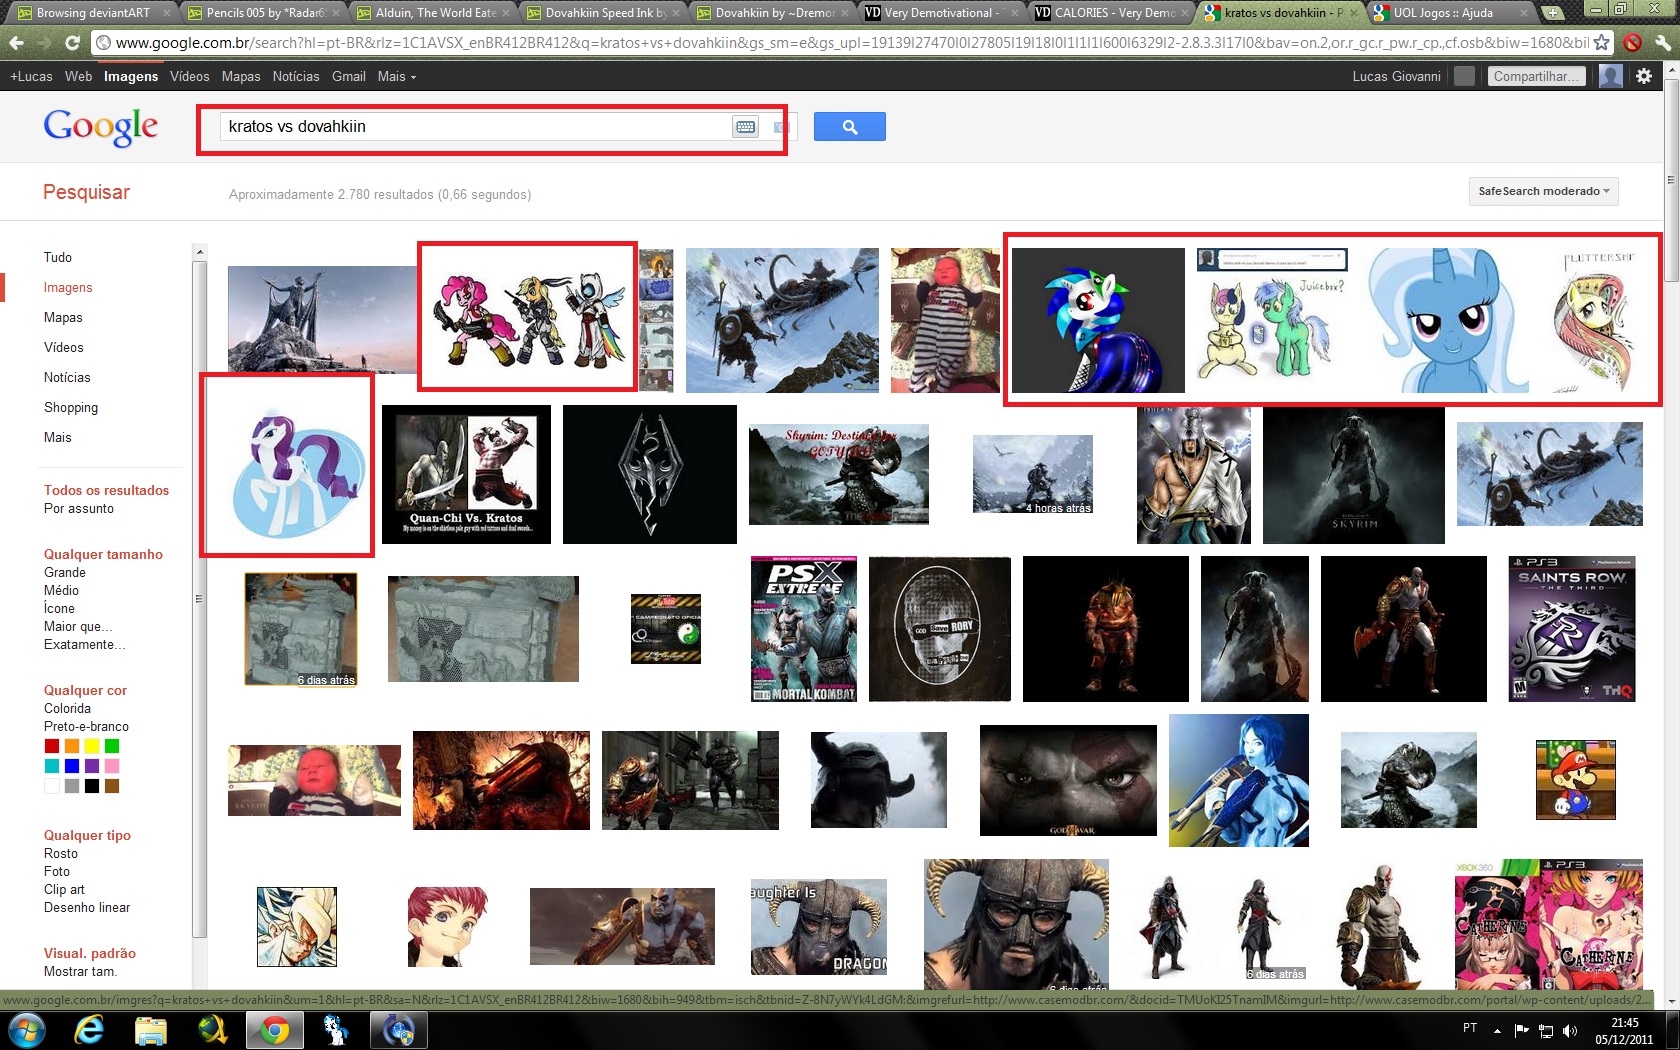Image resolution: width=1680 pixels, height=1050 pixels.
Task: Open the Action Center flag icon
Action: coord(1521,1030)
